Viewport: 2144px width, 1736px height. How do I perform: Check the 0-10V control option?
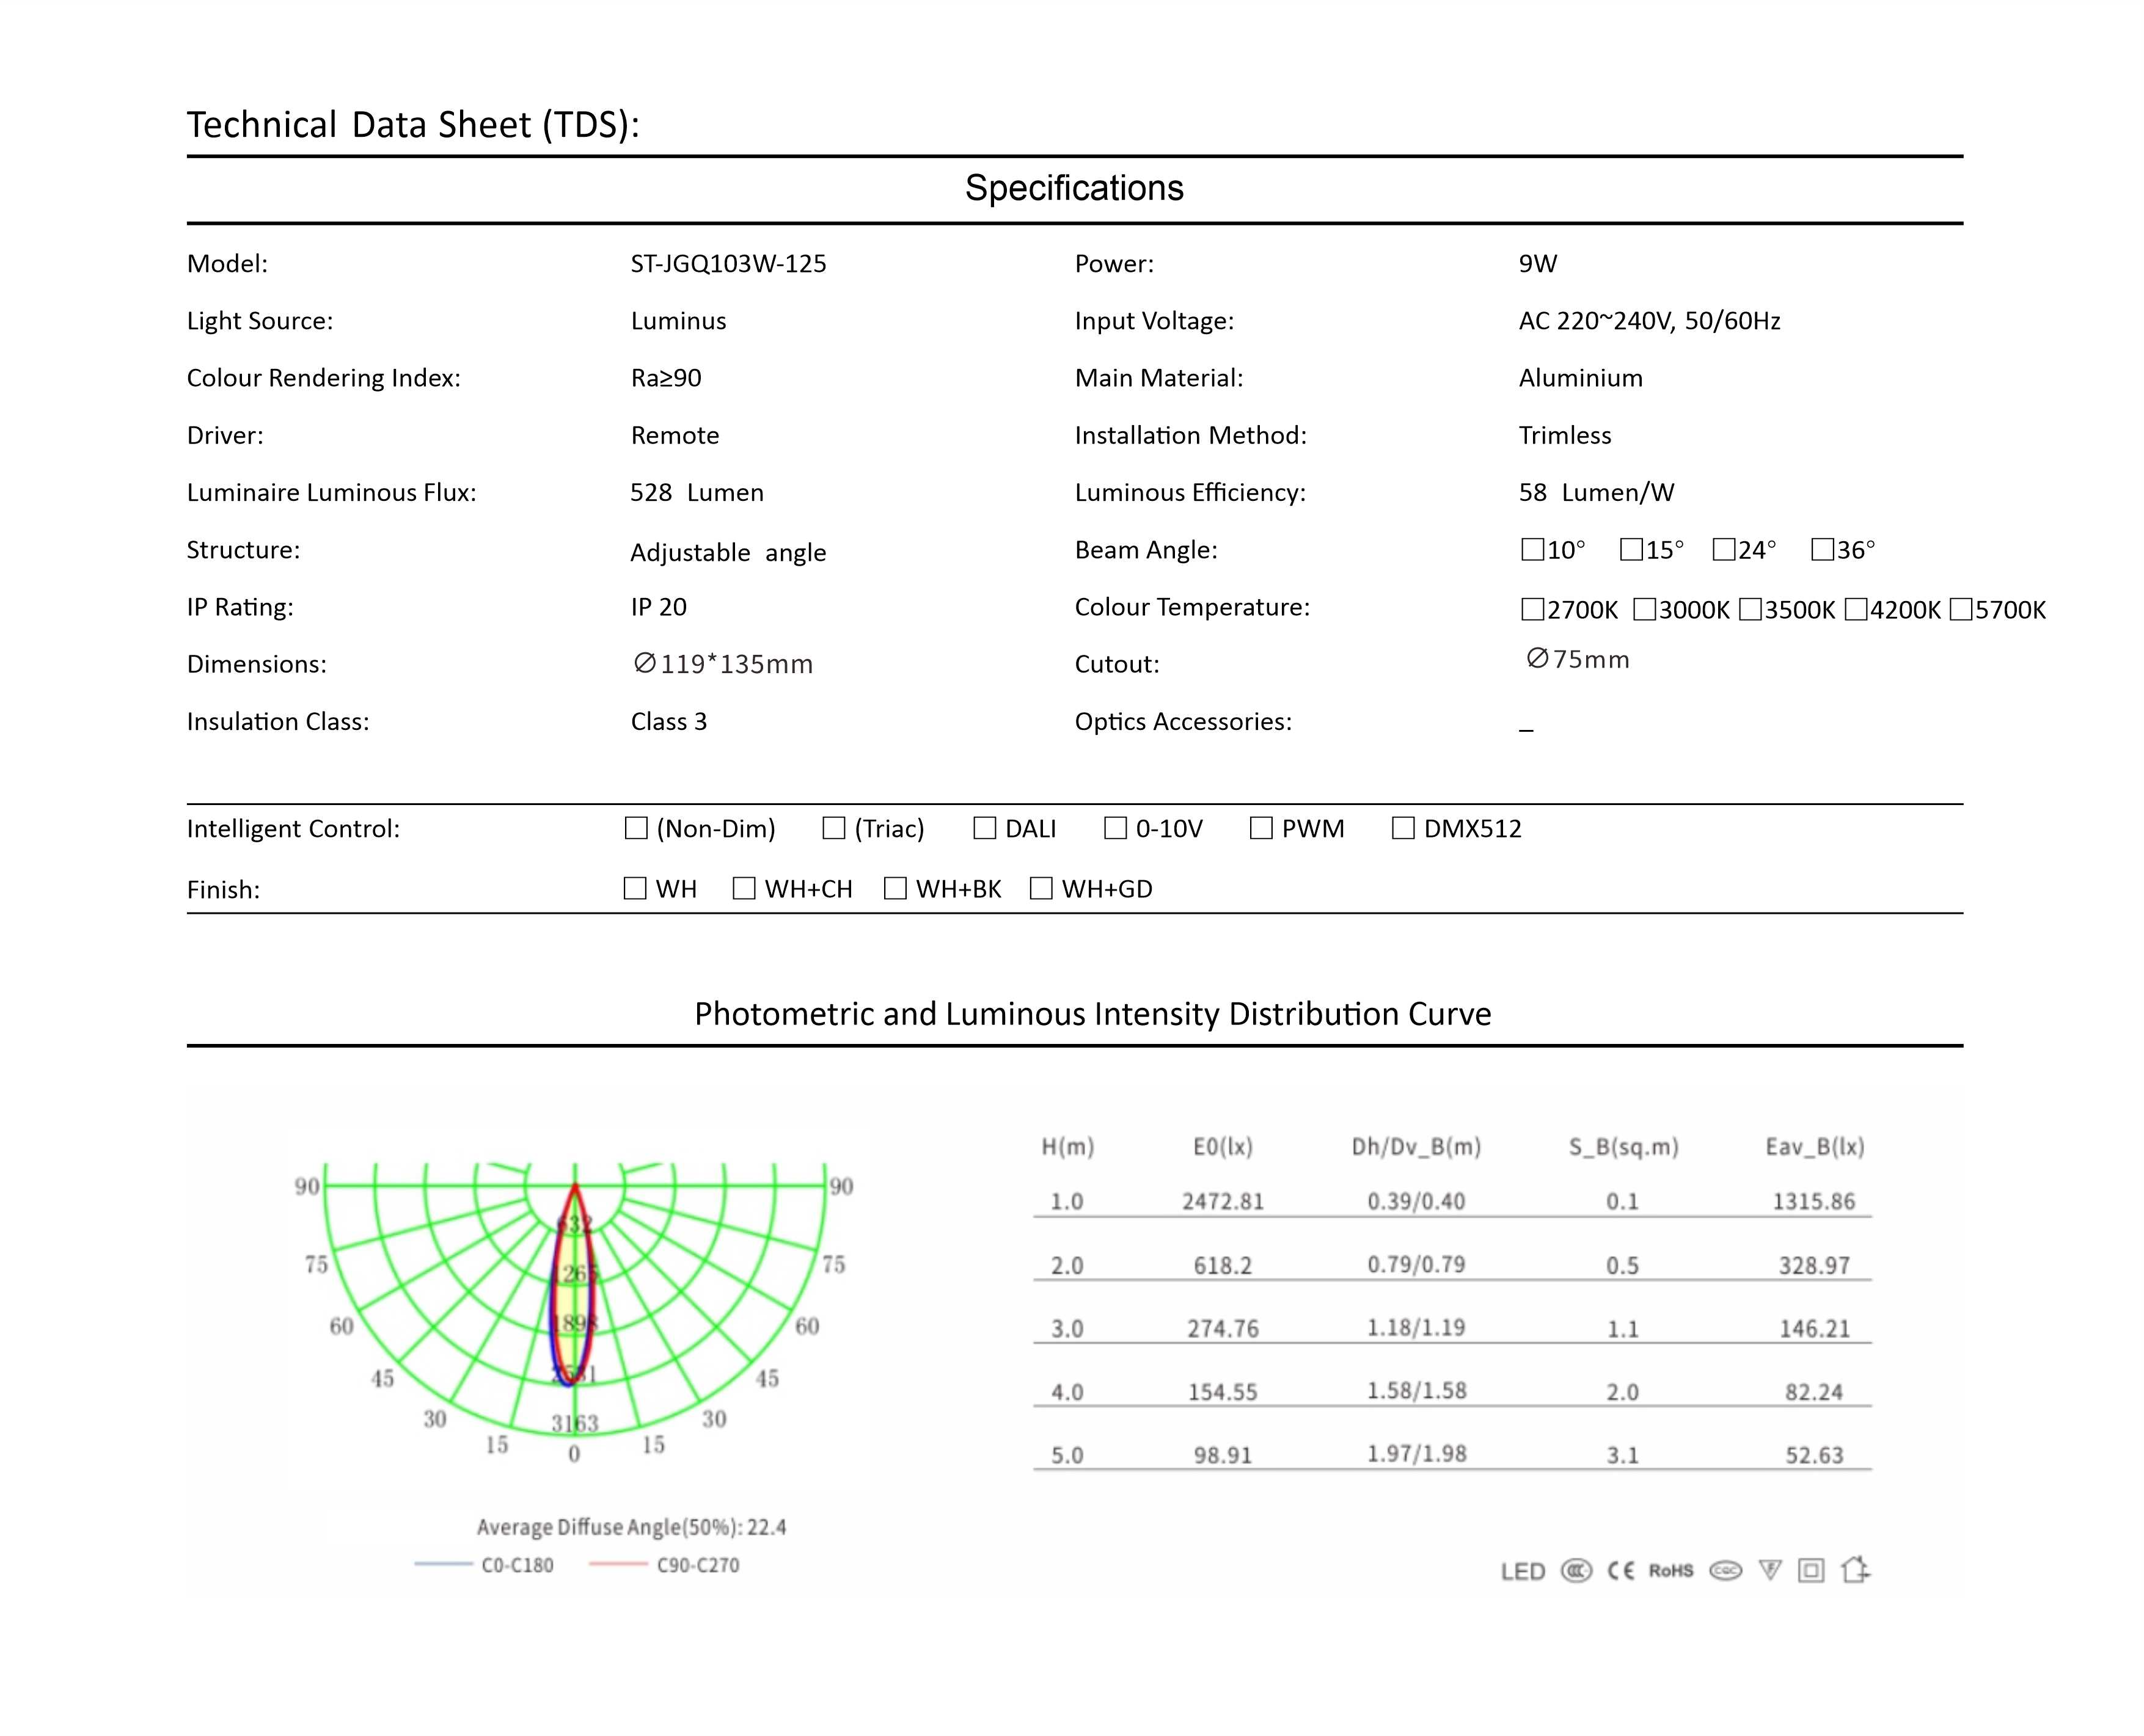pyautogui.click(x=1116, y=828)
